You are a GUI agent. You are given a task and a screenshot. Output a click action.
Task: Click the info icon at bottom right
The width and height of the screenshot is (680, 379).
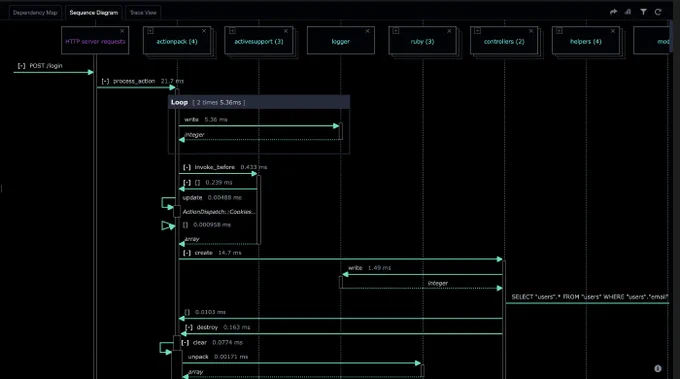pyautogui.click(x=658, y=368)
